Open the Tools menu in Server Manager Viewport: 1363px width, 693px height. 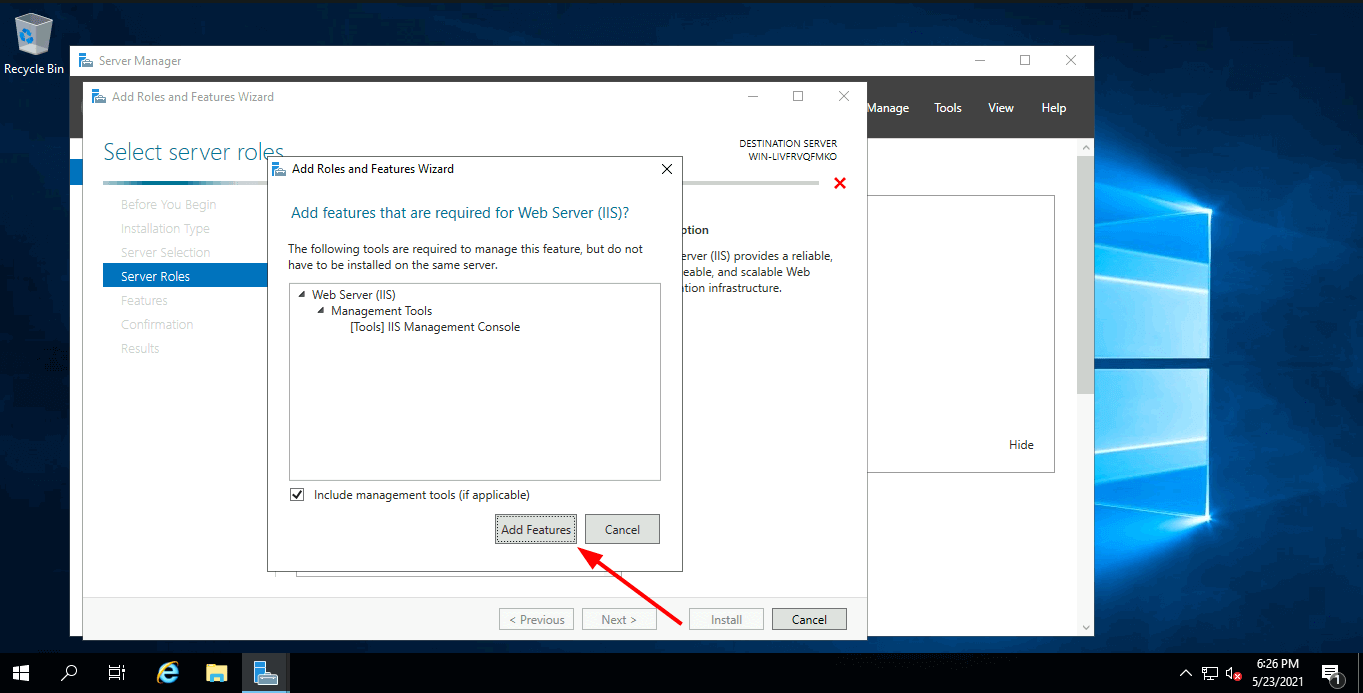[948, 108]
